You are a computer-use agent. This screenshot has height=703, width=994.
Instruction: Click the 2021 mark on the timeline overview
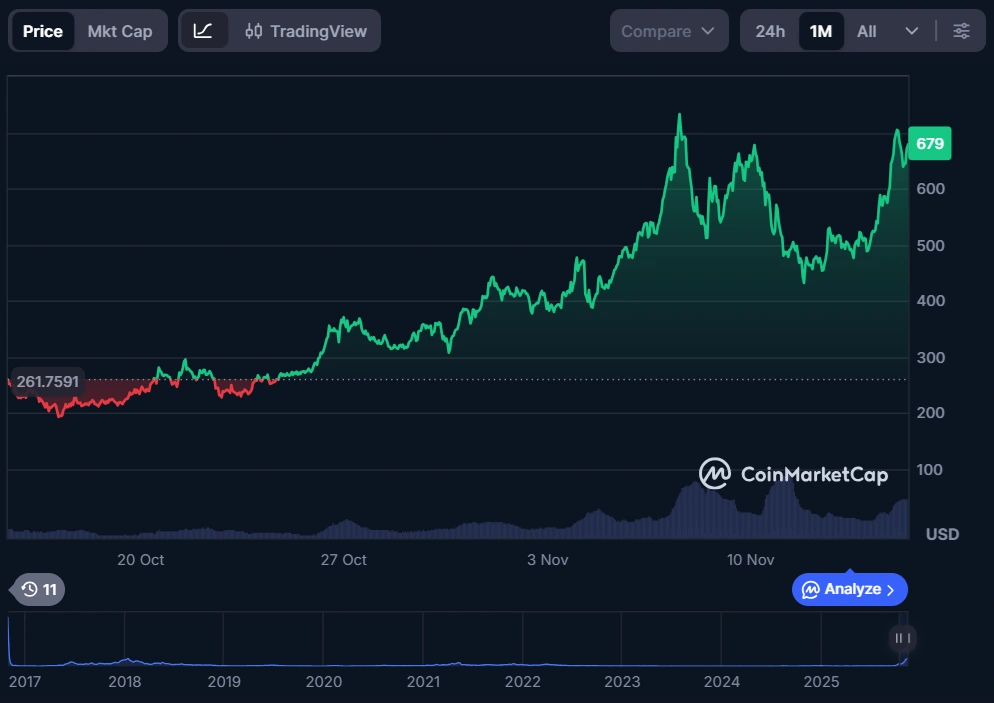click(423, 681)
